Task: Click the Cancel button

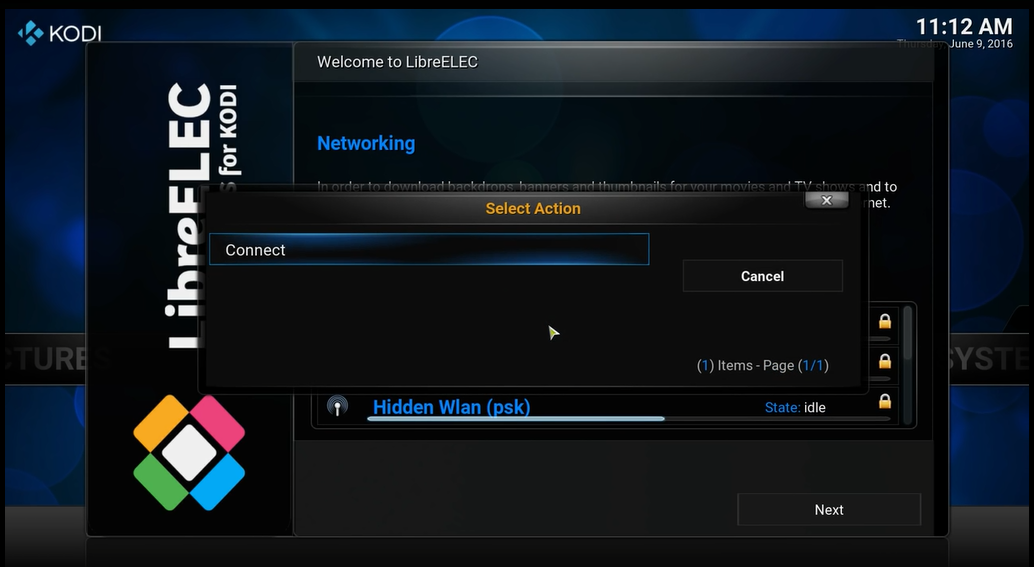Action: point(762,276)
